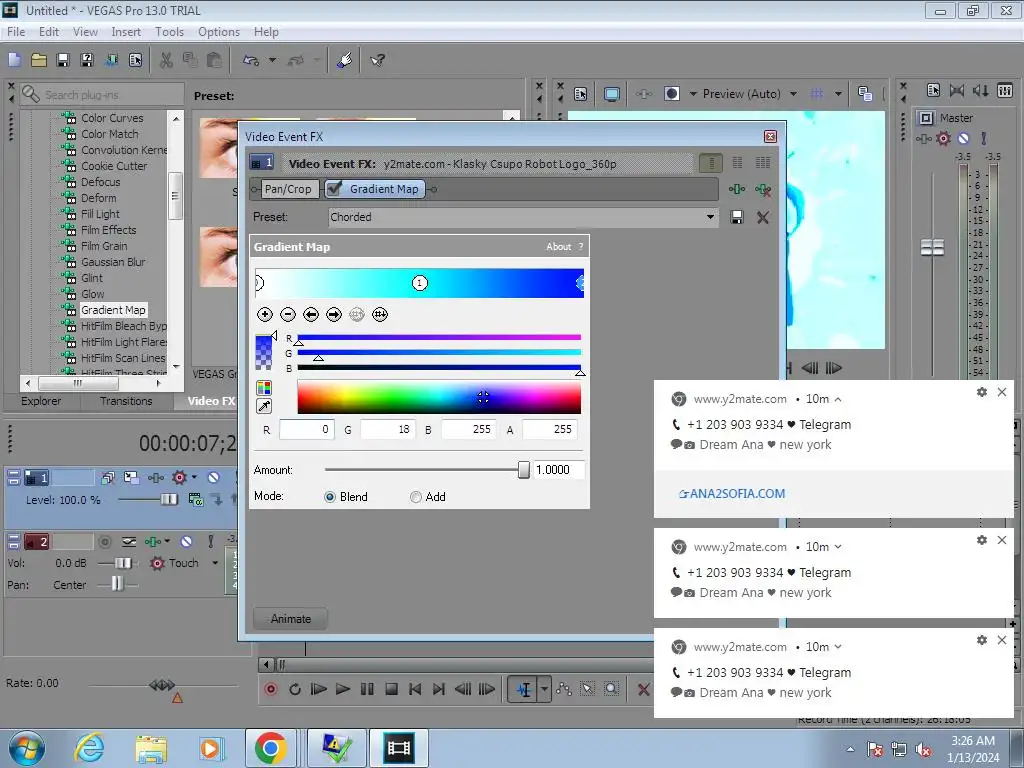
Task: Click the Stop button in transport
Action: 391,689
